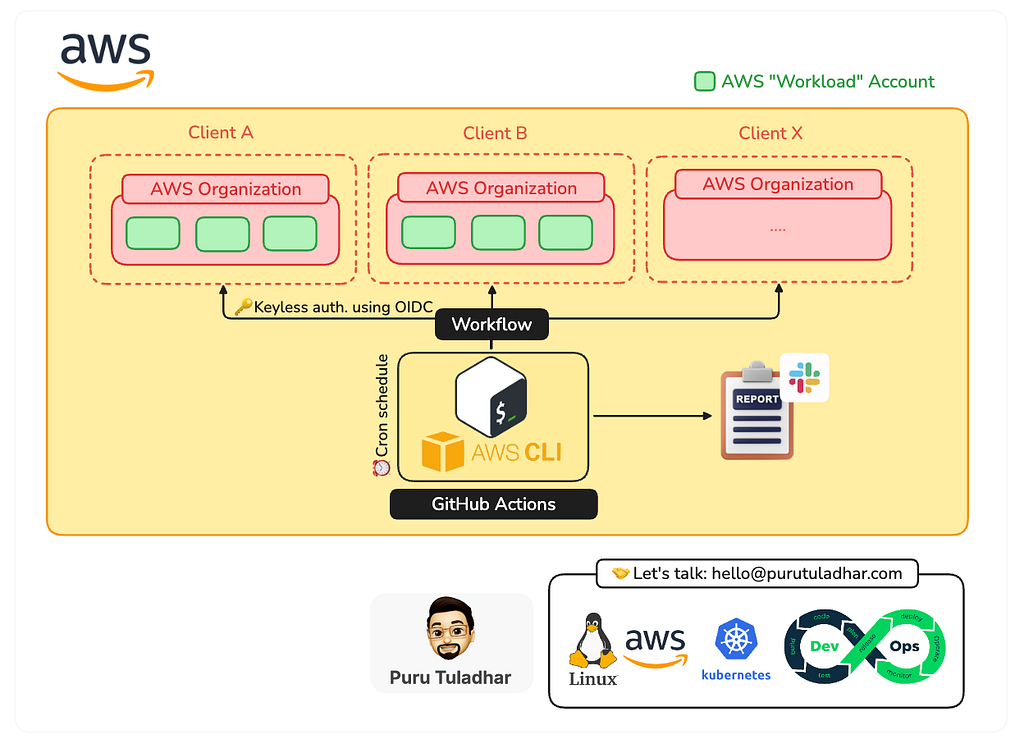Click the terminal shell hexagon icon
This screenshot has width=1024, height=747.
tap(491, 397)
